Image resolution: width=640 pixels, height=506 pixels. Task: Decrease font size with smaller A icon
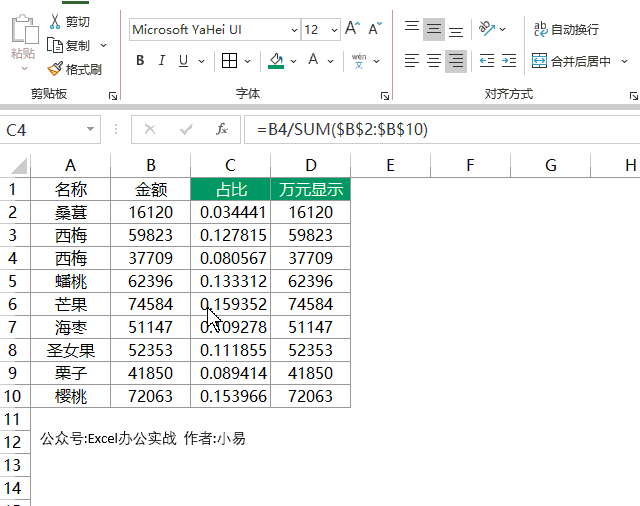click(375, 29)
